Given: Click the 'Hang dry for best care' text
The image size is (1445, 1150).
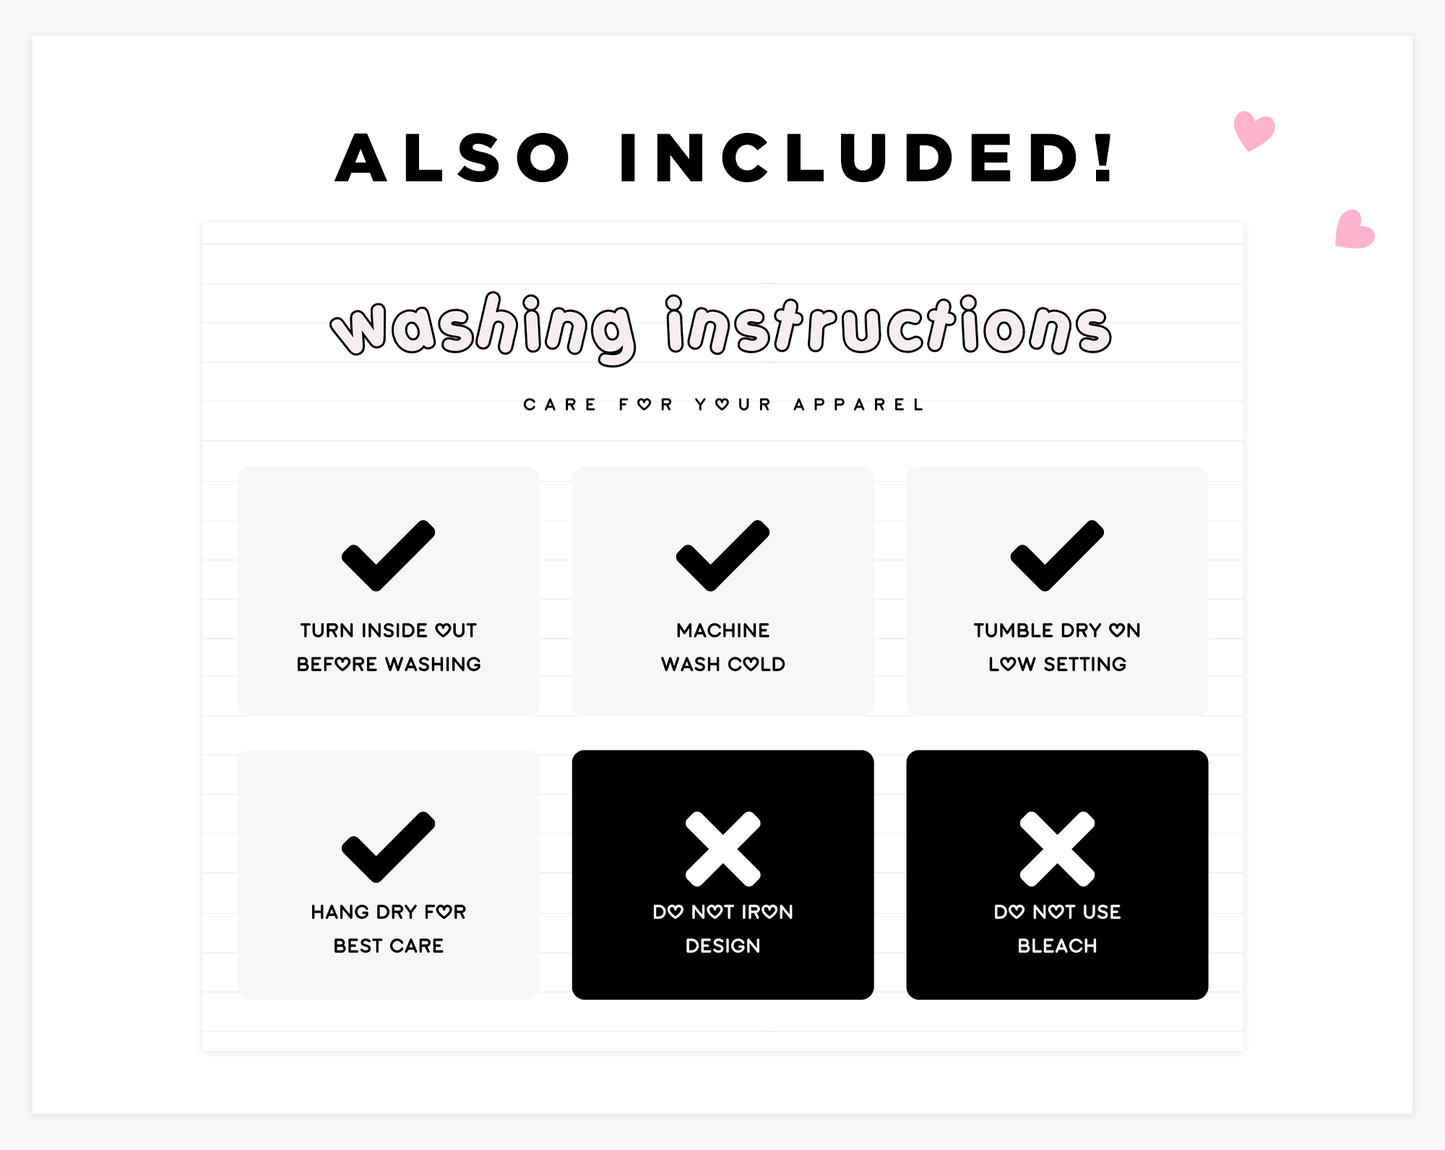Looking at the screenshot, I should click(x=388, y=929).
